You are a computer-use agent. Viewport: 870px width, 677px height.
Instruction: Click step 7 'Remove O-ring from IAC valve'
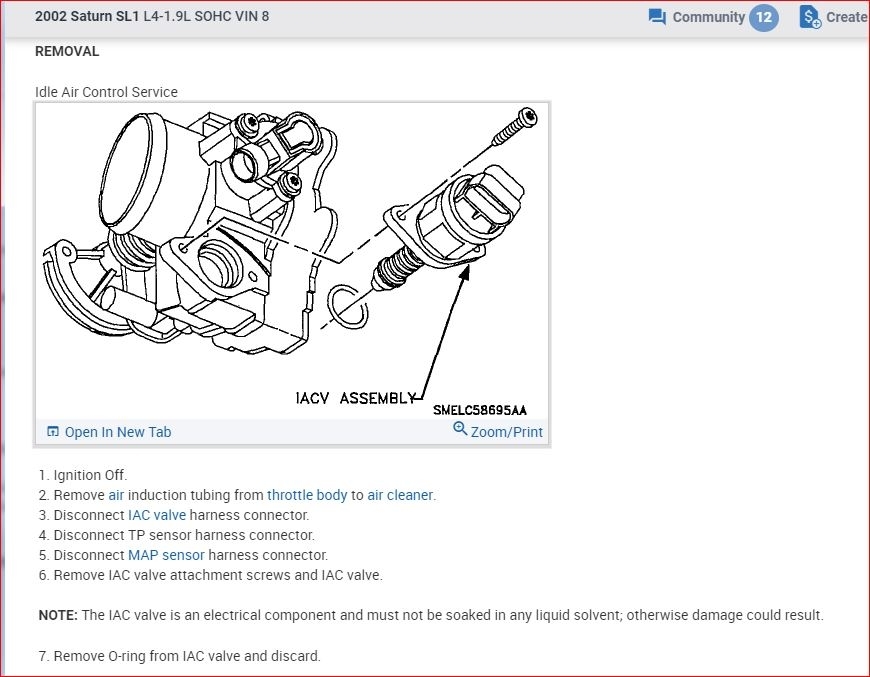tap(180, 656)
